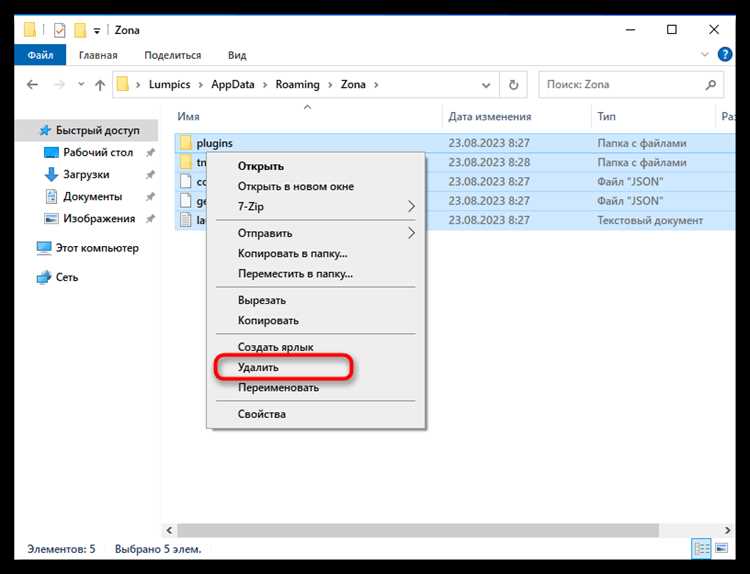
Task: Switch to the Вид ribbon tab
Action: [237, 55]
